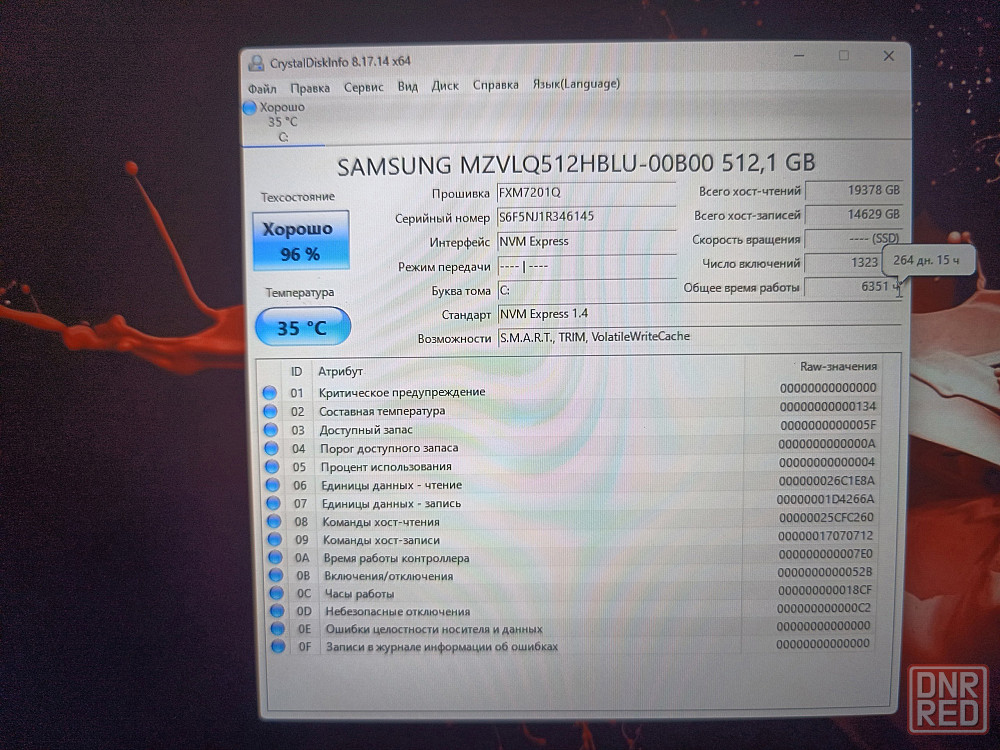Click the blue status dot for attribute 0D
This screenshot has height=750, width=1000.
pos(277,611)
